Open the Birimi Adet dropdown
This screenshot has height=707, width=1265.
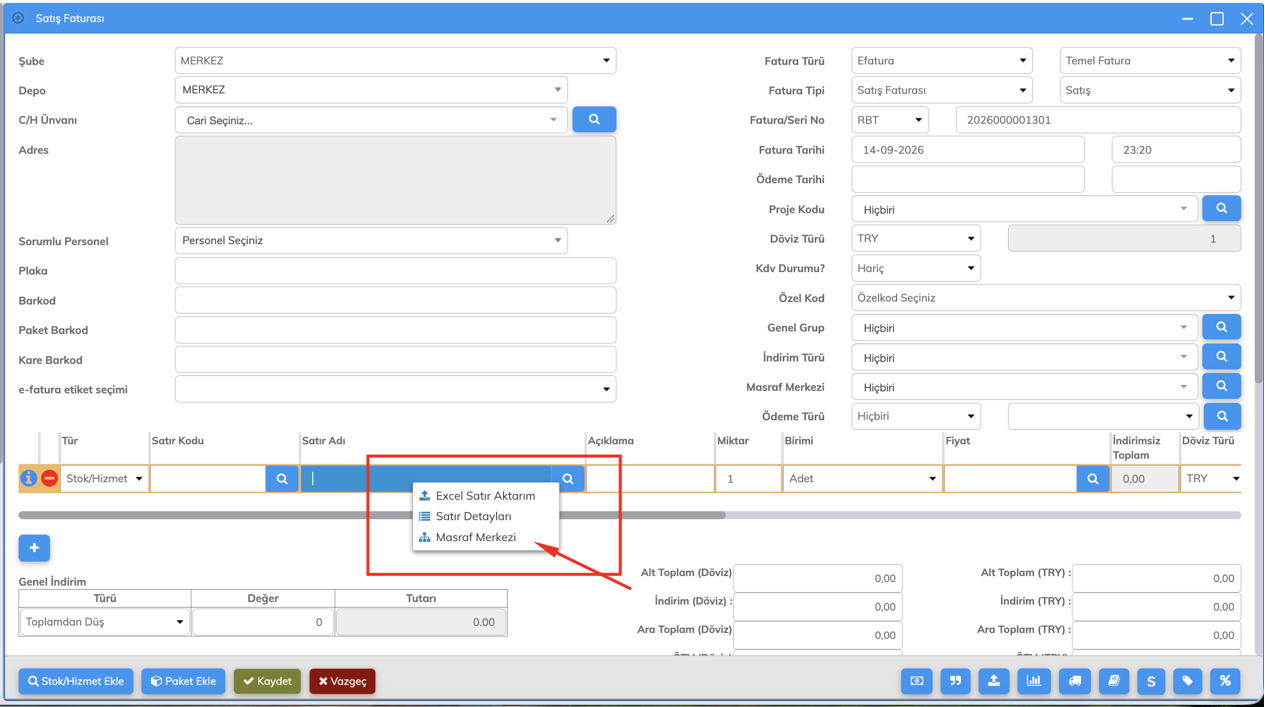pyautogui.click(x=861, y=479)
